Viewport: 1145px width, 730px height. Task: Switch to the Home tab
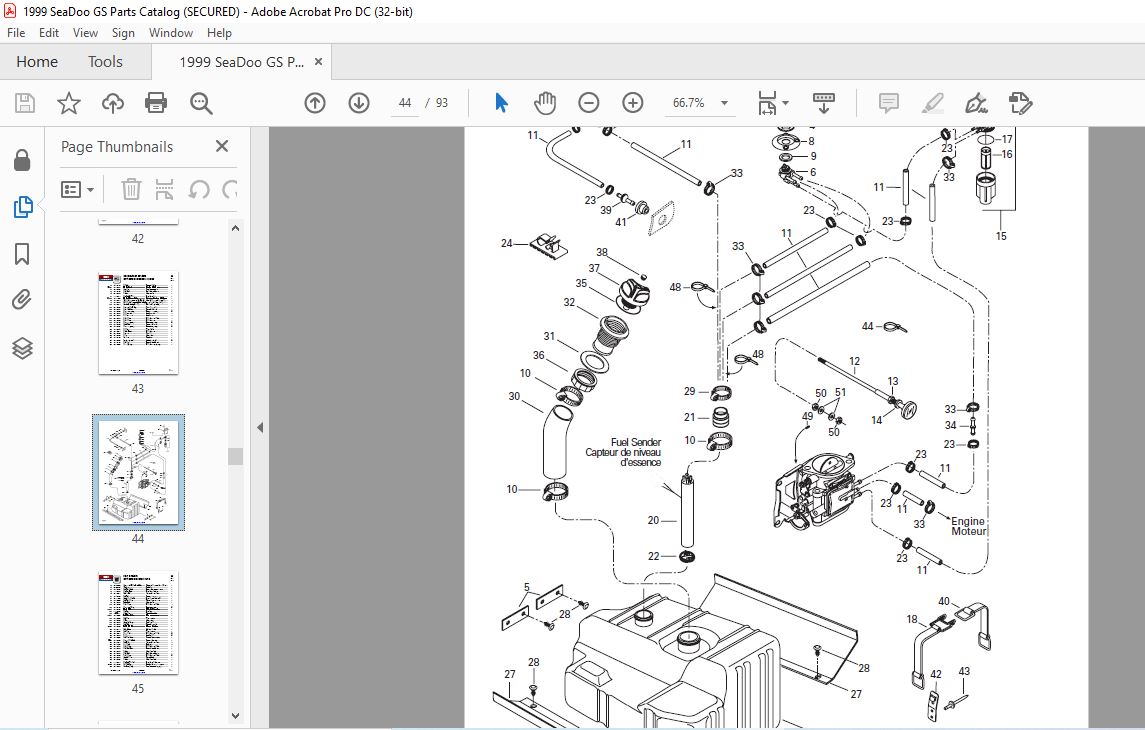point(37,62)
